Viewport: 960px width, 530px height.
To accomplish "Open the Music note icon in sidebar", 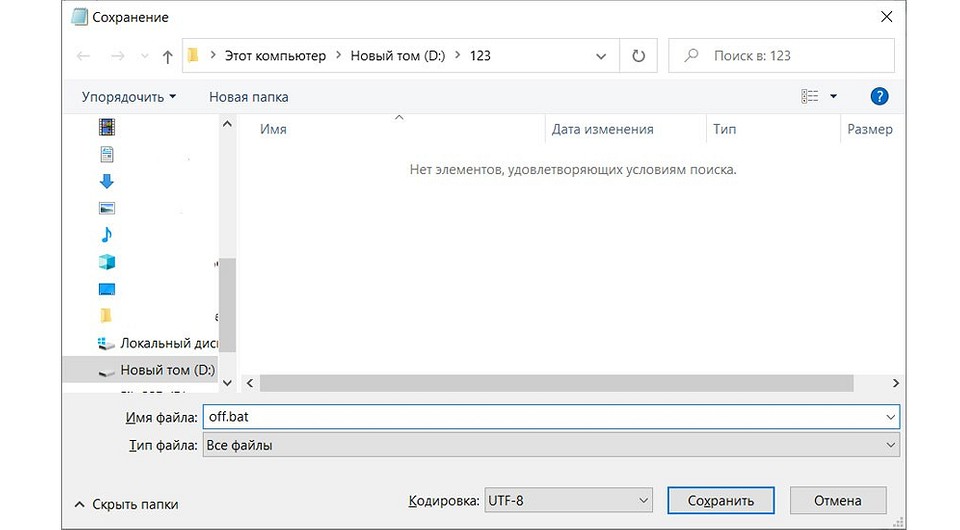I will pos(107,235).
